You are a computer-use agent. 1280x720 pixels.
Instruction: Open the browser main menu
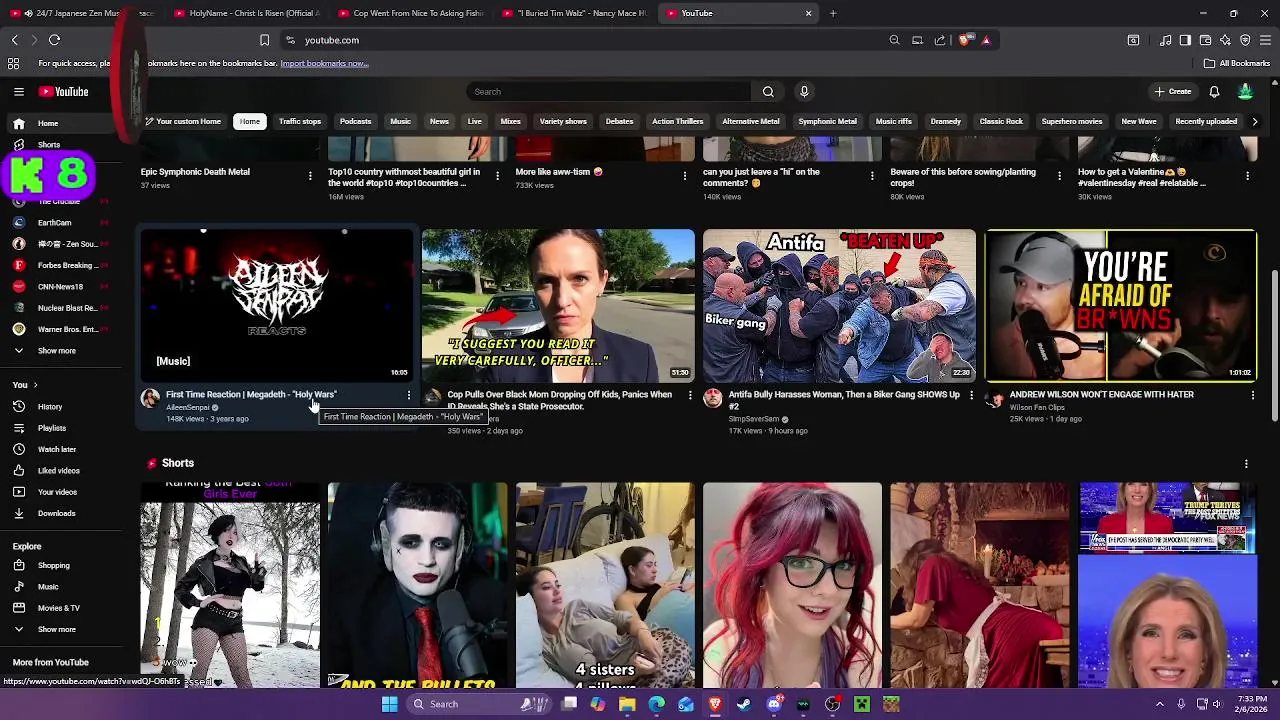[x=1265, y=40]
